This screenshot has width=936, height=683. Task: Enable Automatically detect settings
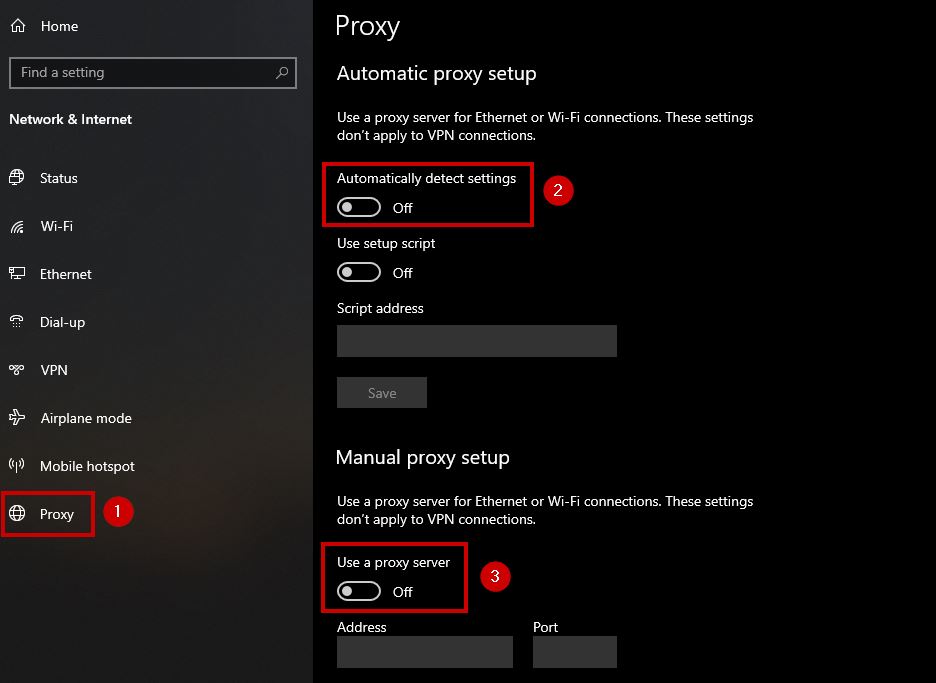pos(358,207)
